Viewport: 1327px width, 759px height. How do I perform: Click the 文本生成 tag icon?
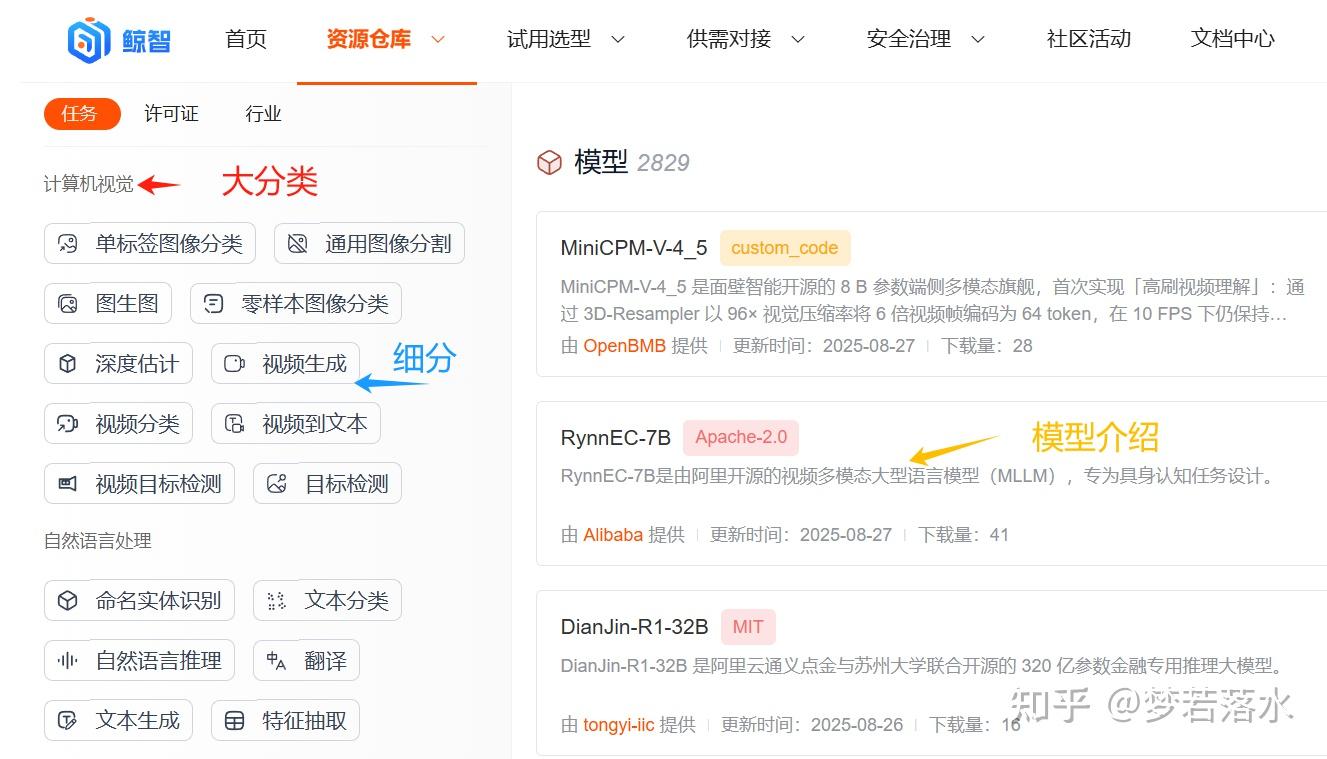click(x=68, y=721)
